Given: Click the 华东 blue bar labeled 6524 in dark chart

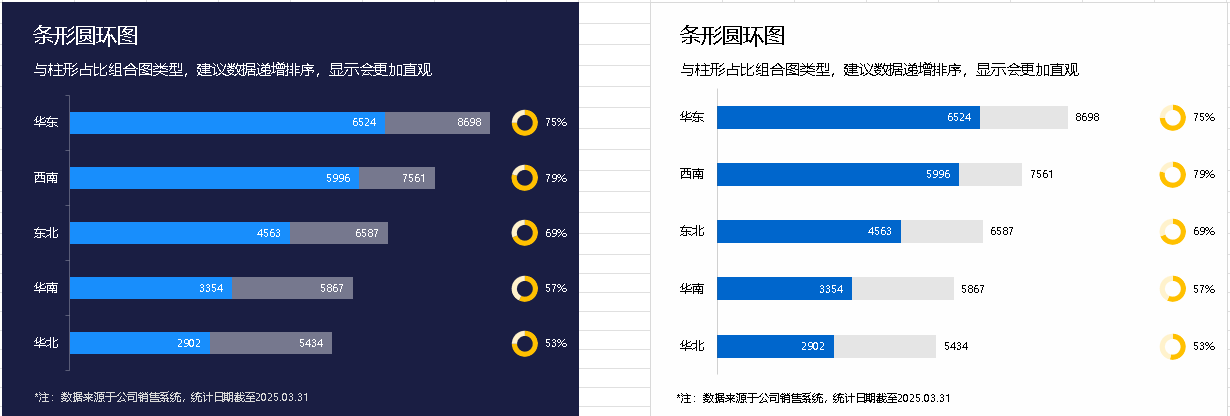Looking at the screenshot, I should tap(227, 123).
